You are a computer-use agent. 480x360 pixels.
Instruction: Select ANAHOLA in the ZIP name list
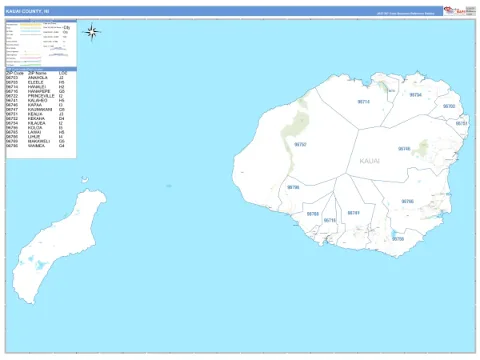click(x=38, y=78)
